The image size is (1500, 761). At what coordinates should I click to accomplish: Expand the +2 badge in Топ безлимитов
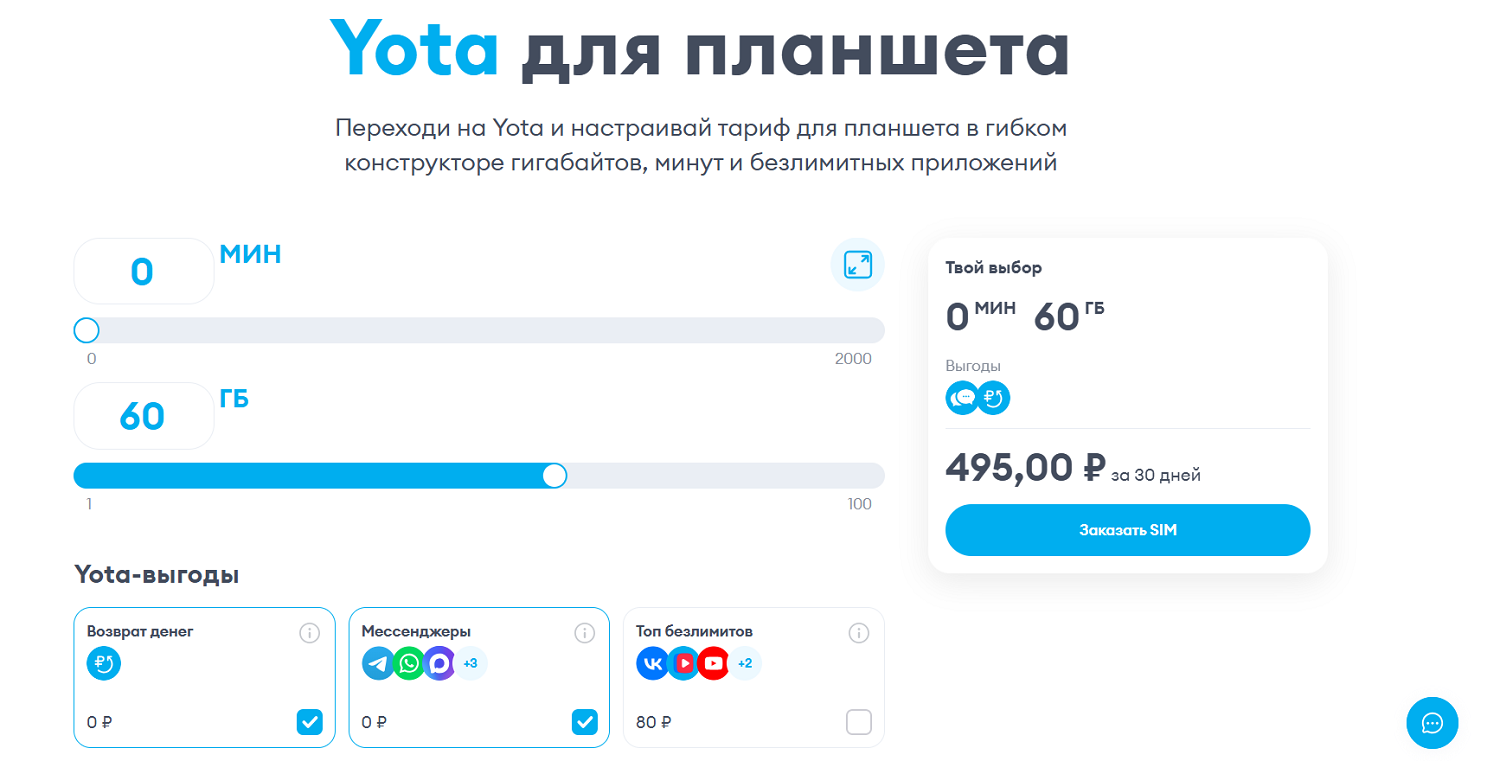pos(745,663)
